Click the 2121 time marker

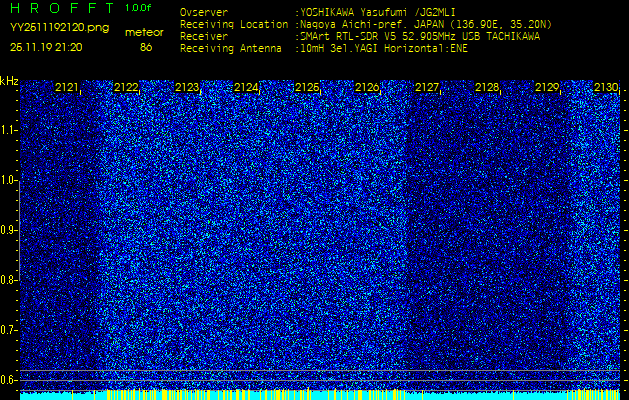click(67, 87)
